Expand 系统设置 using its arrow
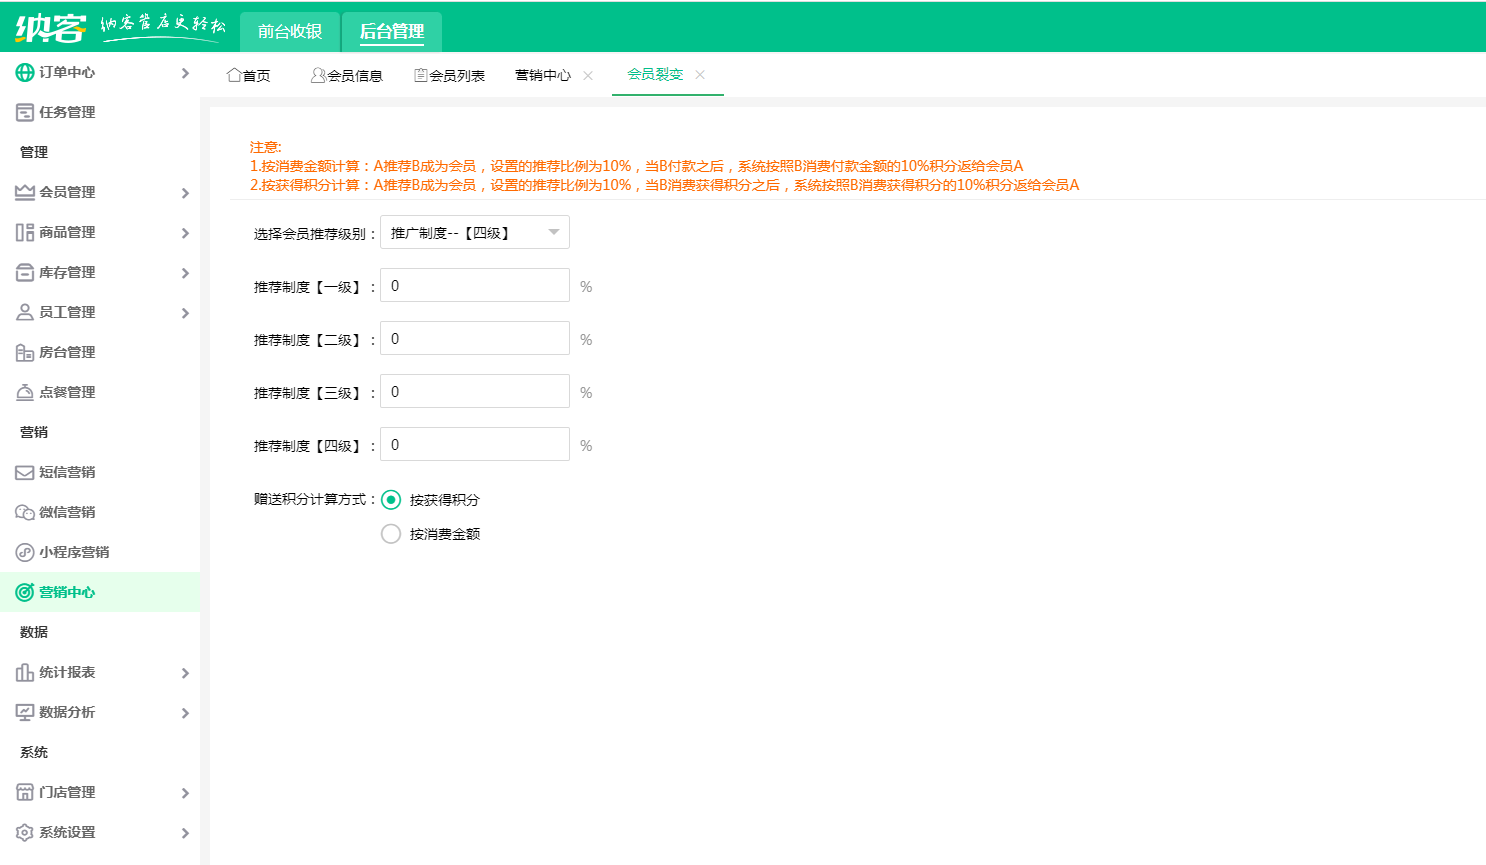 [x=185, y=832]
